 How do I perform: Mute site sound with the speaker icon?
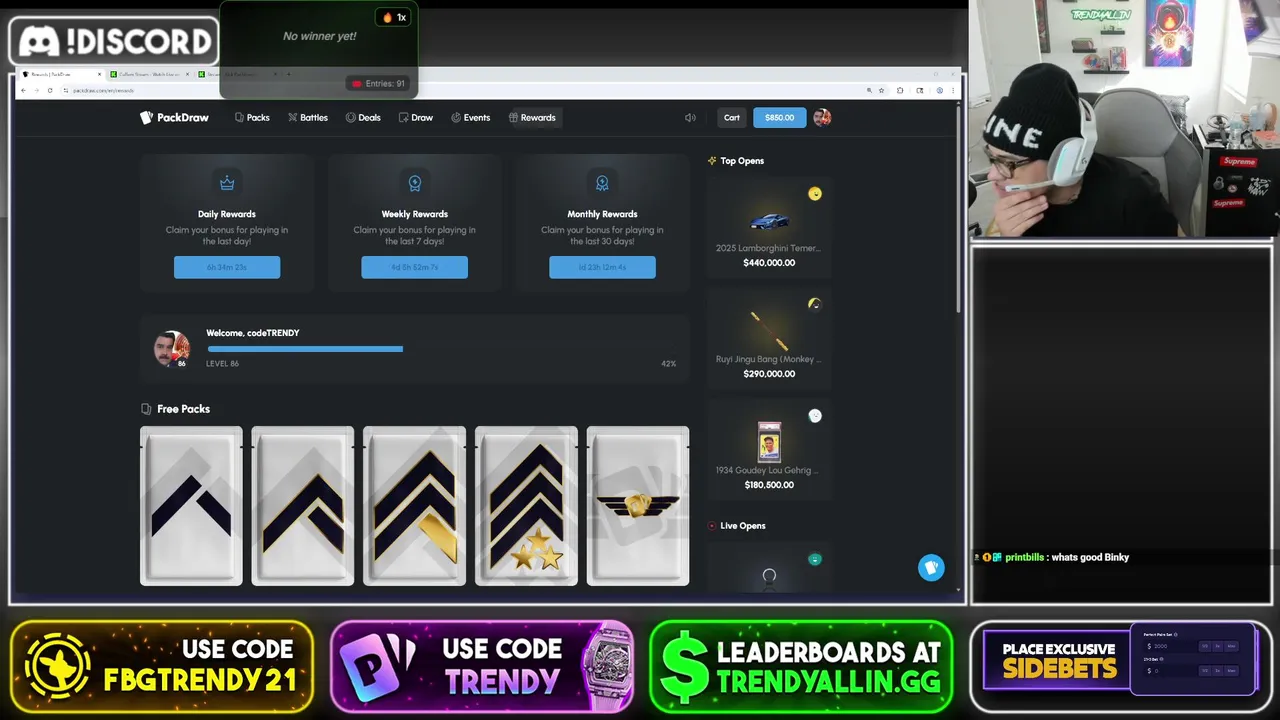690,117
